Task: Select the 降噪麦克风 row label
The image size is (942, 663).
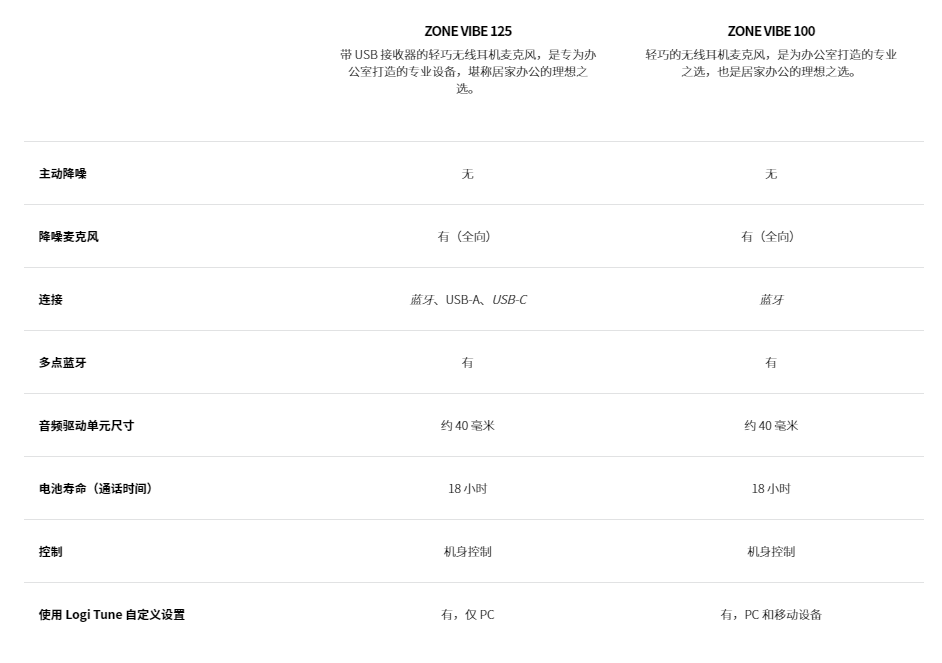Action: [x=68, y=237]
